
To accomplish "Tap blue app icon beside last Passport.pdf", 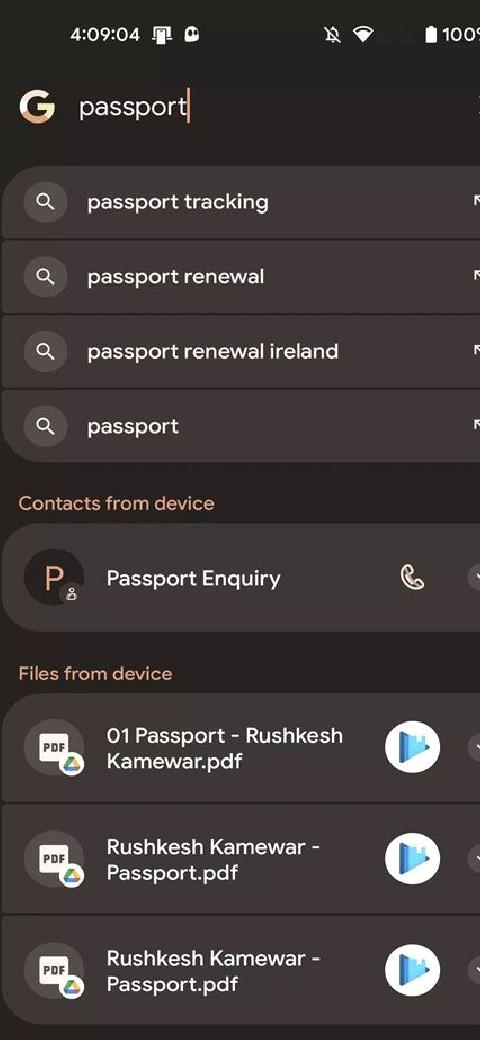I will point(412,970).
